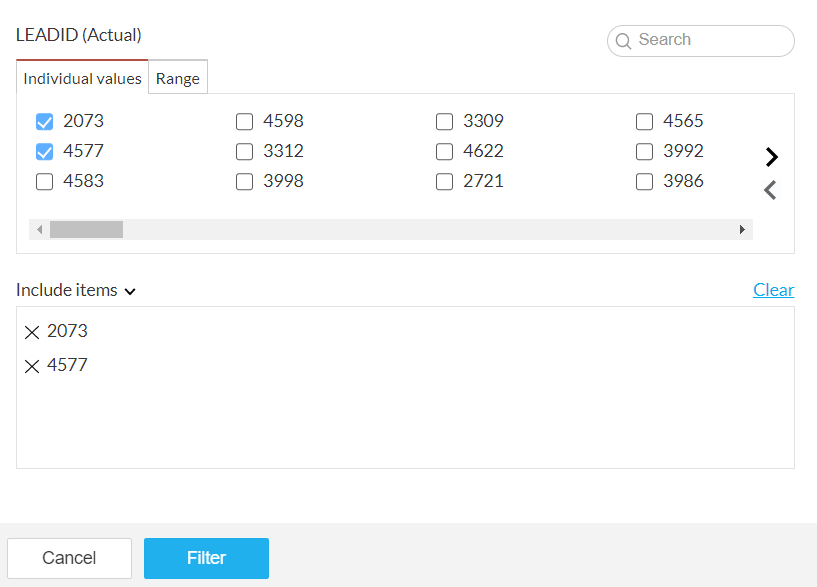
Task: Click the horizontal scrollbar thumb
Action: (x=86, y=230)
